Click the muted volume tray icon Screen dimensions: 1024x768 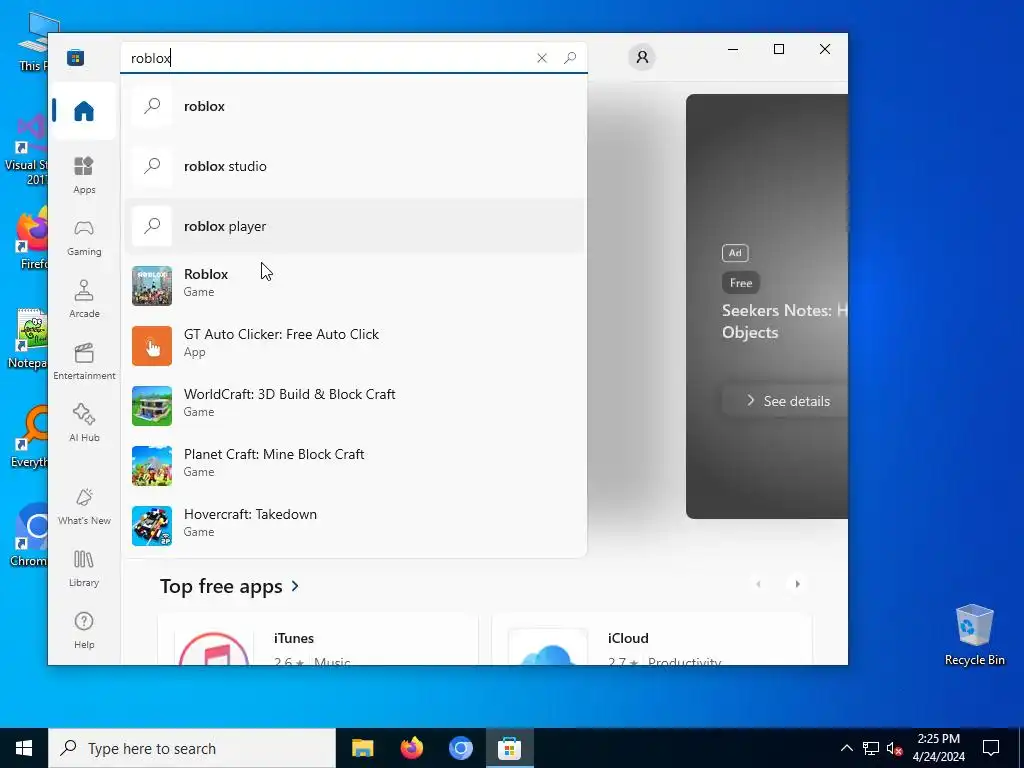click(x=894, y=748)
